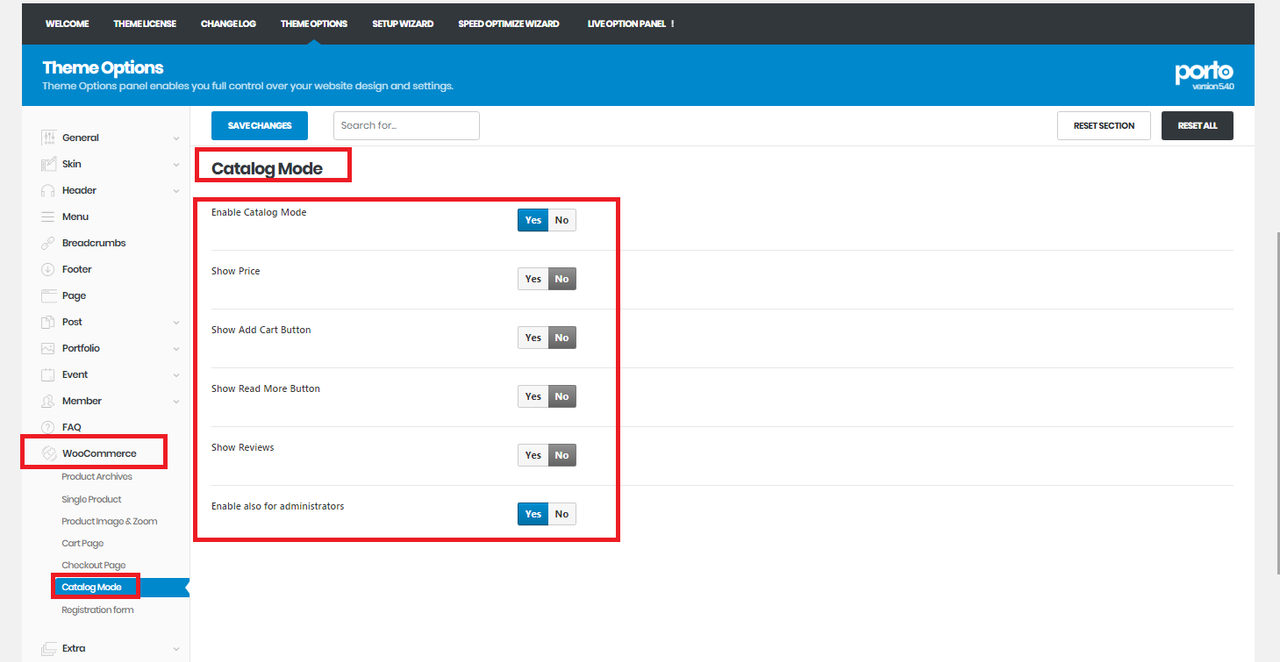Viewport: 1280px width, 662px height.
Task: Click the Footer circle-arrow icon
Action: [x=48, y=269]
